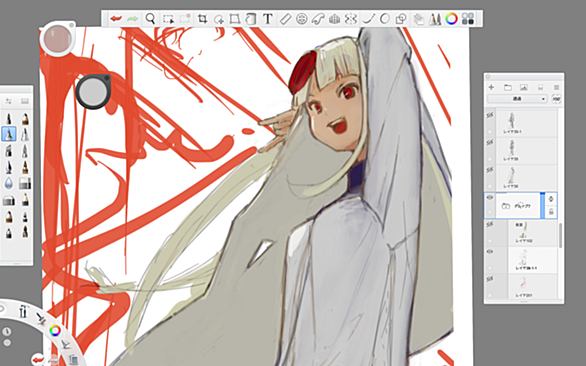The width and height of the screenshot is (586, 366).
Task: Open the brush library icon
Action: coord(25,101)
